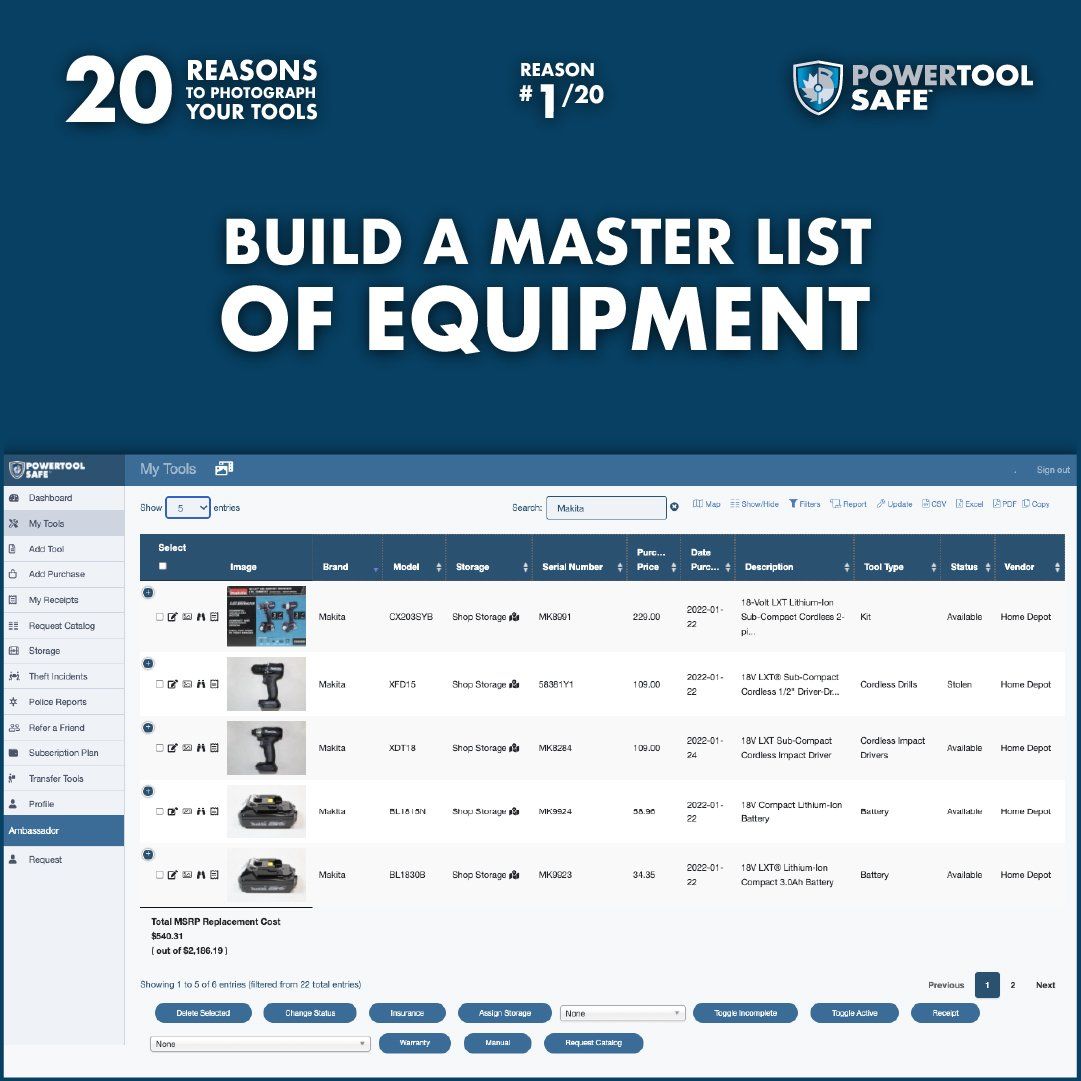Screen dimensions: 1081x1081
Task: Open the None dropdown next to Assign Storage
Action: (623, 1013)
